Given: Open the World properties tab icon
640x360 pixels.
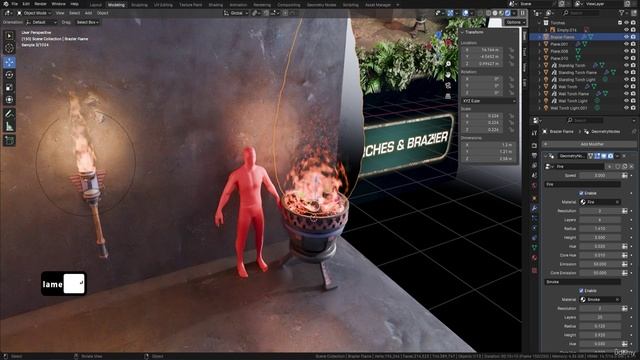Looking at the screenshot, I should coord(534,185).
